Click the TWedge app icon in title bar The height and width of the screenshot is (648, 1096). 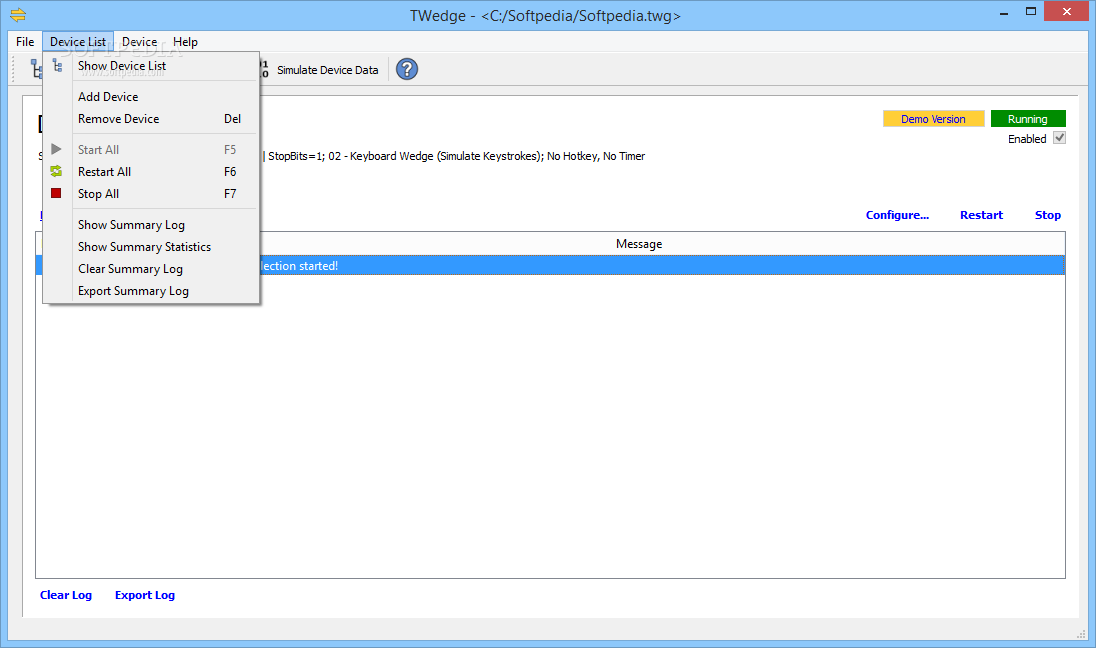coord(18,15)
